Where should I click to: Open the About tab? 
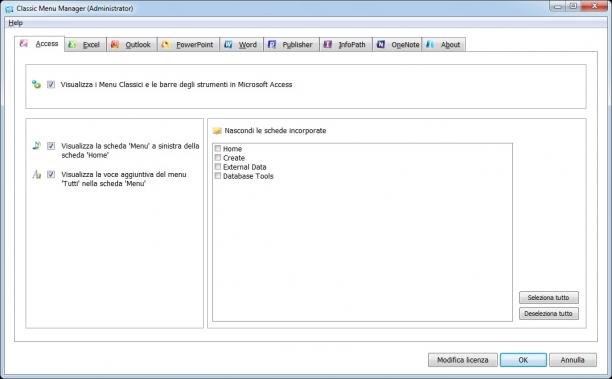click(x=443, y=44)
